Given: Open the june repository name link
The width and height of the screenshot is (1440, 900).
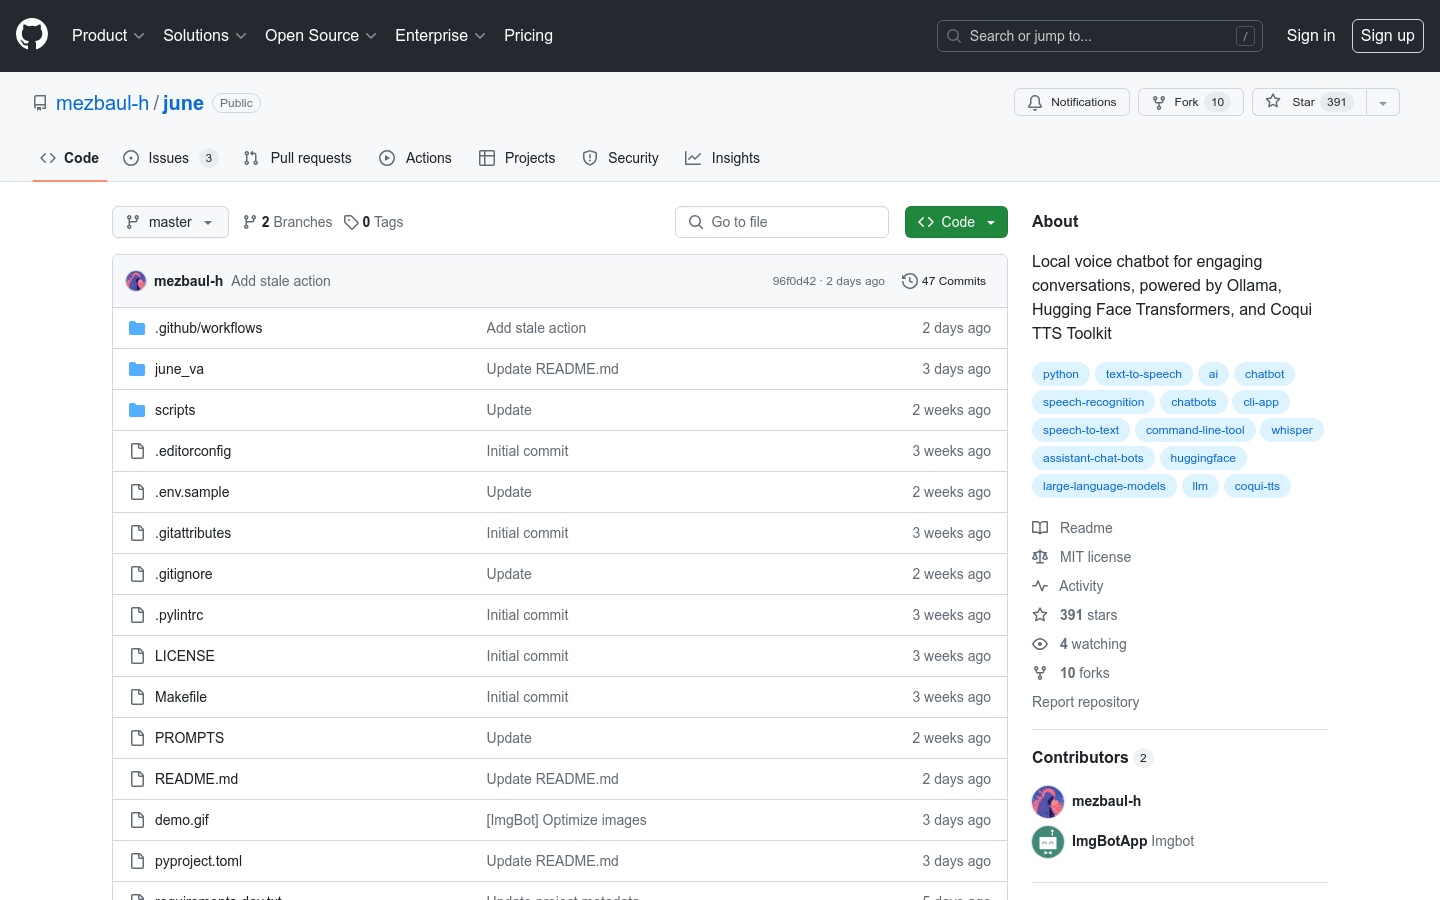Looking at the screenshot, I should pos(183,103).
